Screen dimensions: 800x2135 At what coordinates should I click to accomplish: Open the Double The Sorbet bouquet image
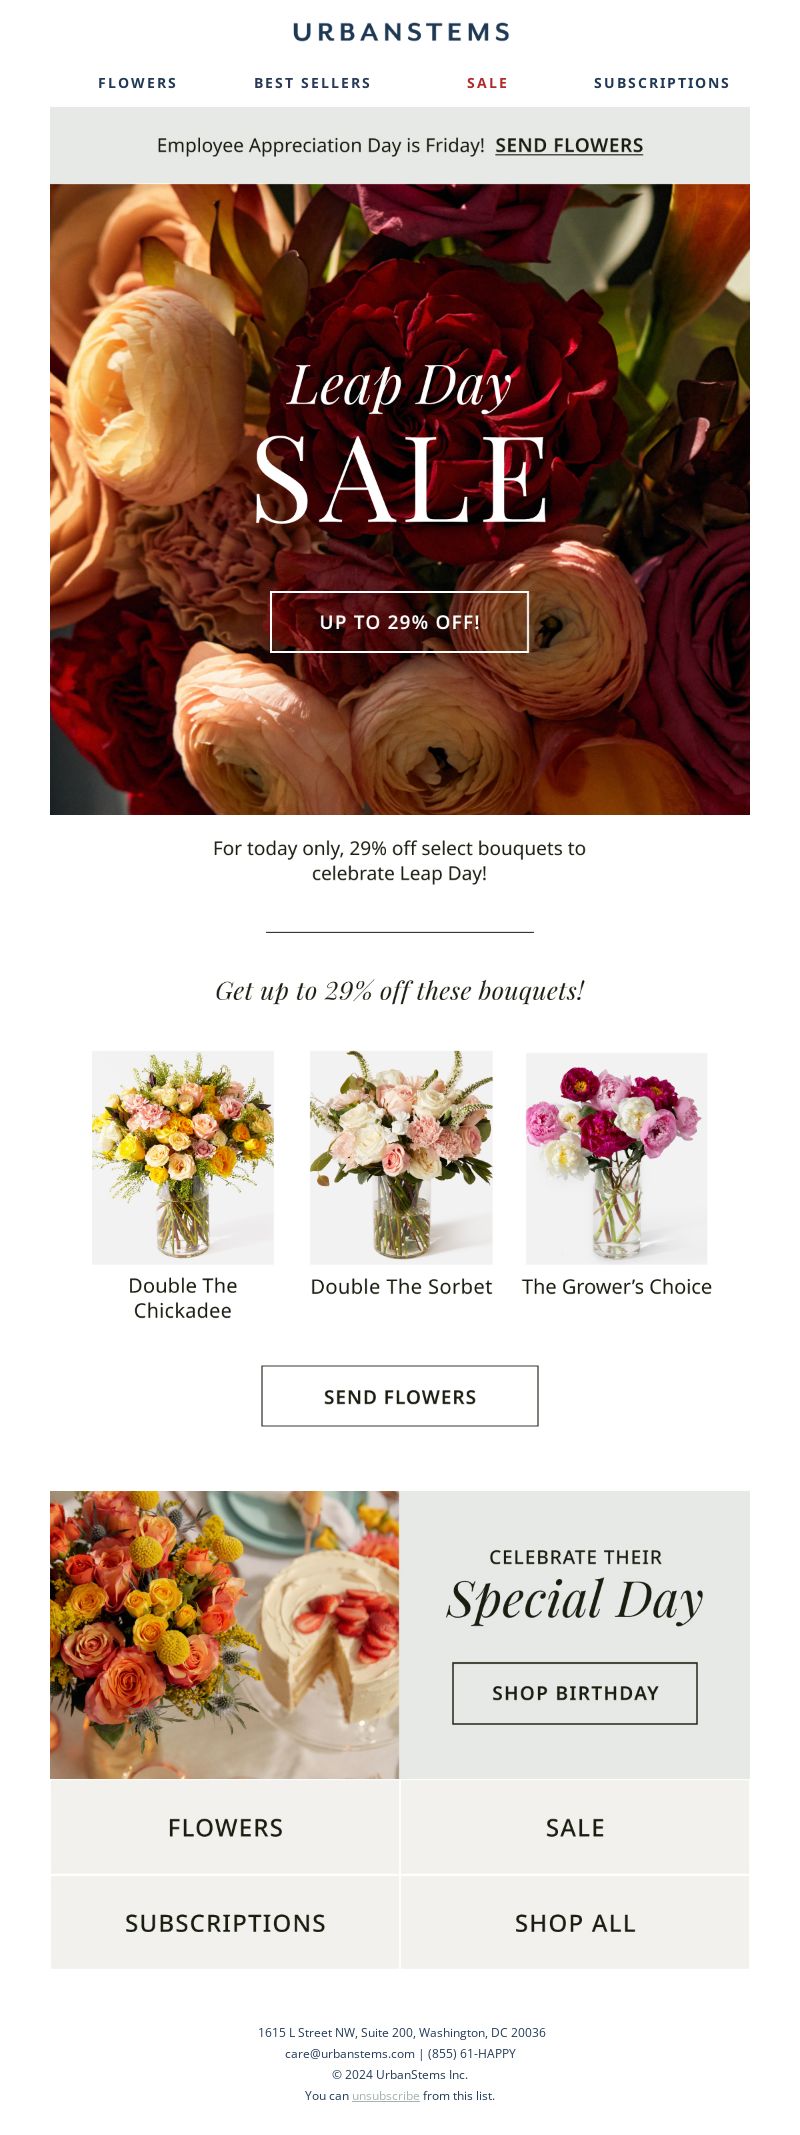point(401,1157)
